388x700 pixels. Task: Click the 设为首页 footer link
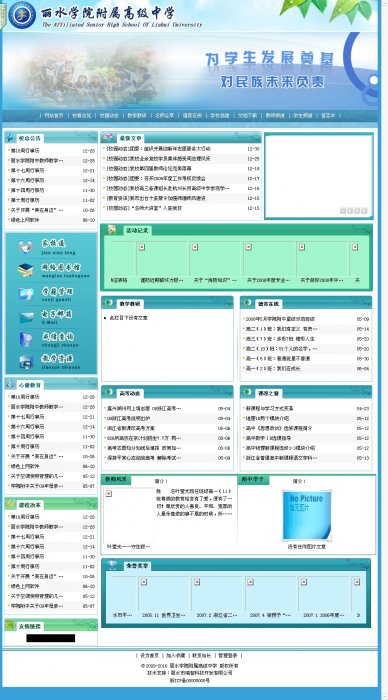click(150, 656)
